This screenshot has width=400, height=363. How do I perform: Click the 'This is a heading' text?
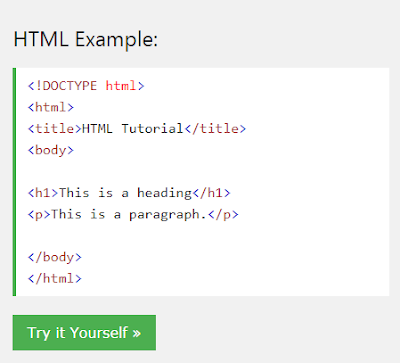125,193
